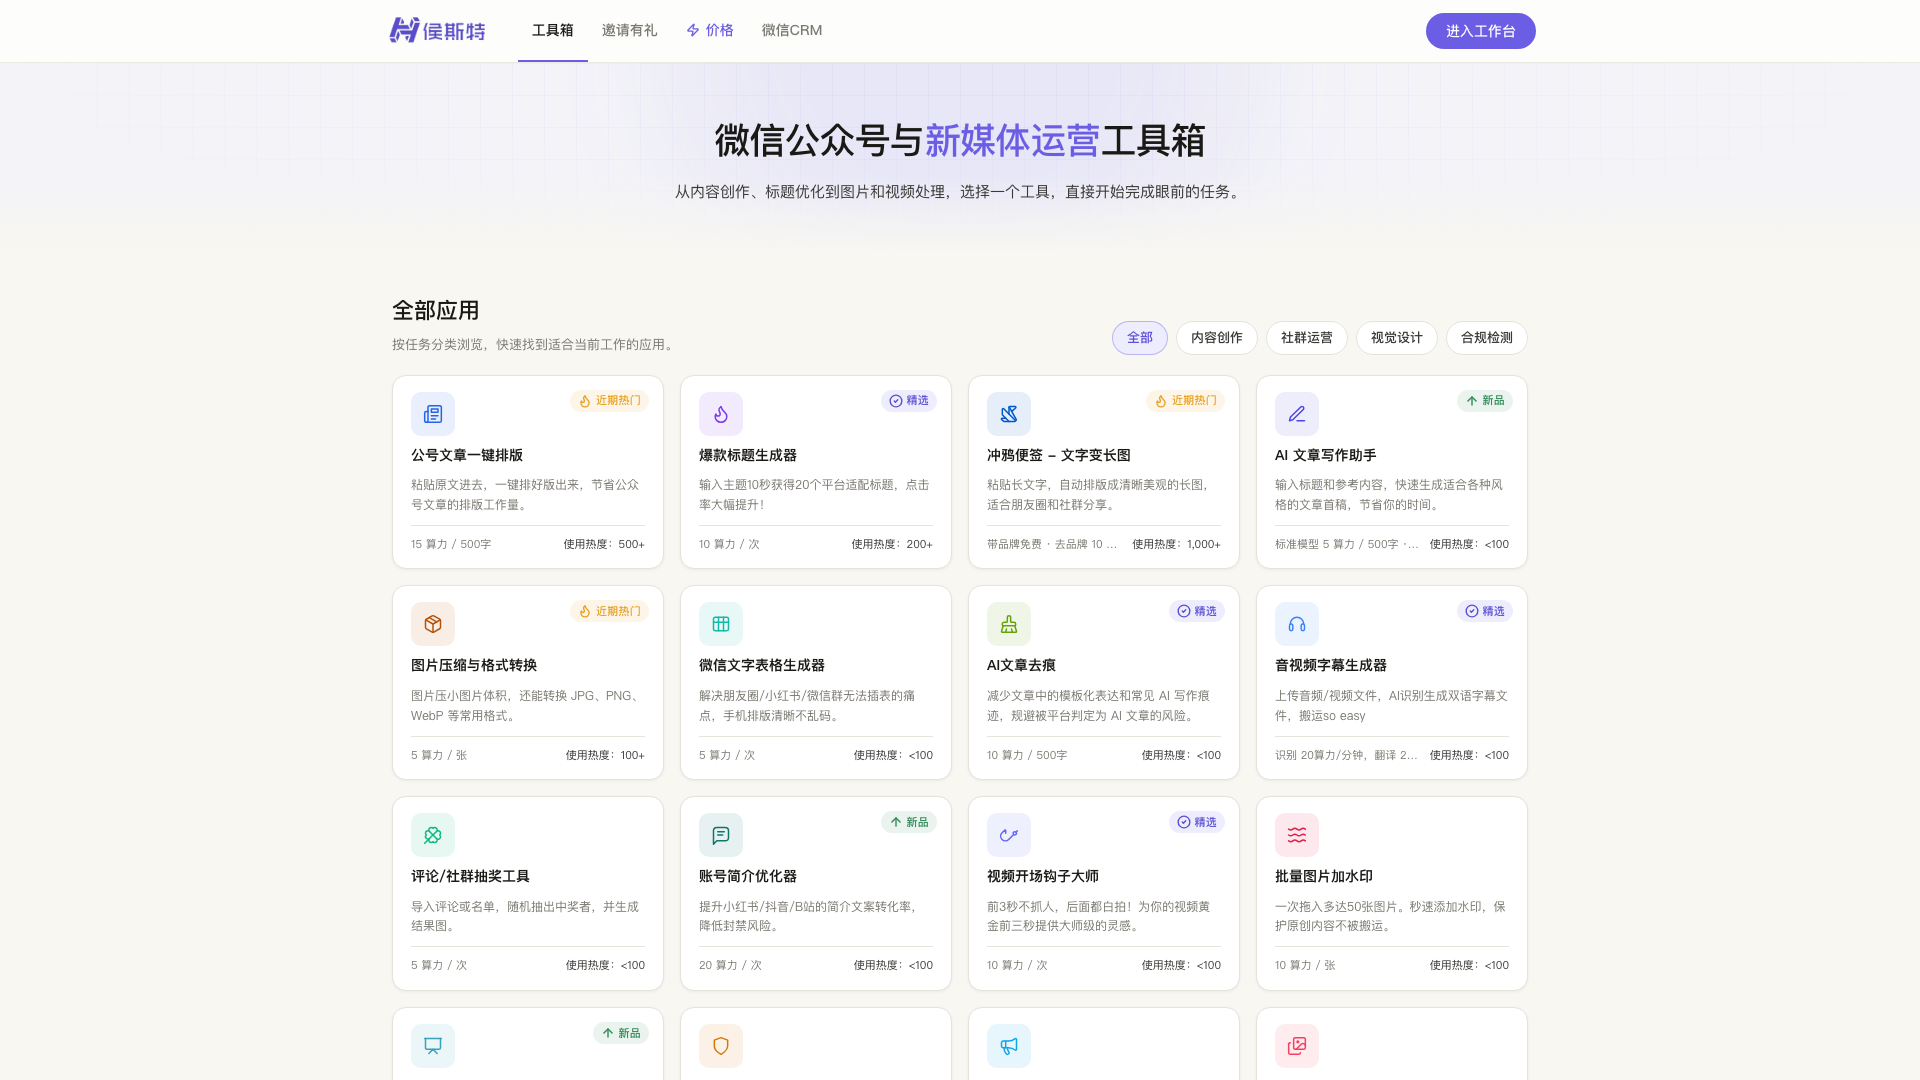This screenshot has height=1080, width=1920.
Task: Filter apps by 合规检测
Action: point(1487,338)
